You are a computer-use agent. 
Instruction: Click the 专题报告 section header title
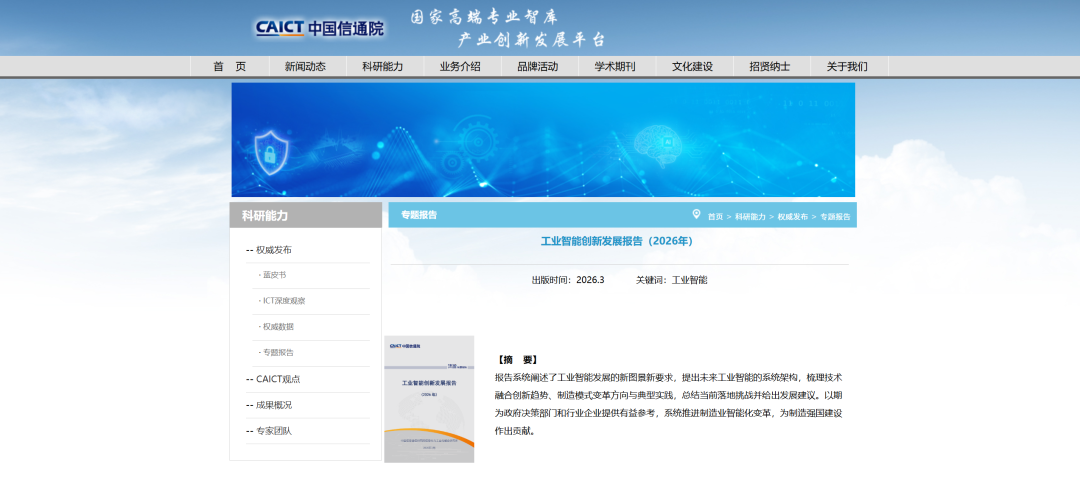pyautogui.click(x=419, y=215)
